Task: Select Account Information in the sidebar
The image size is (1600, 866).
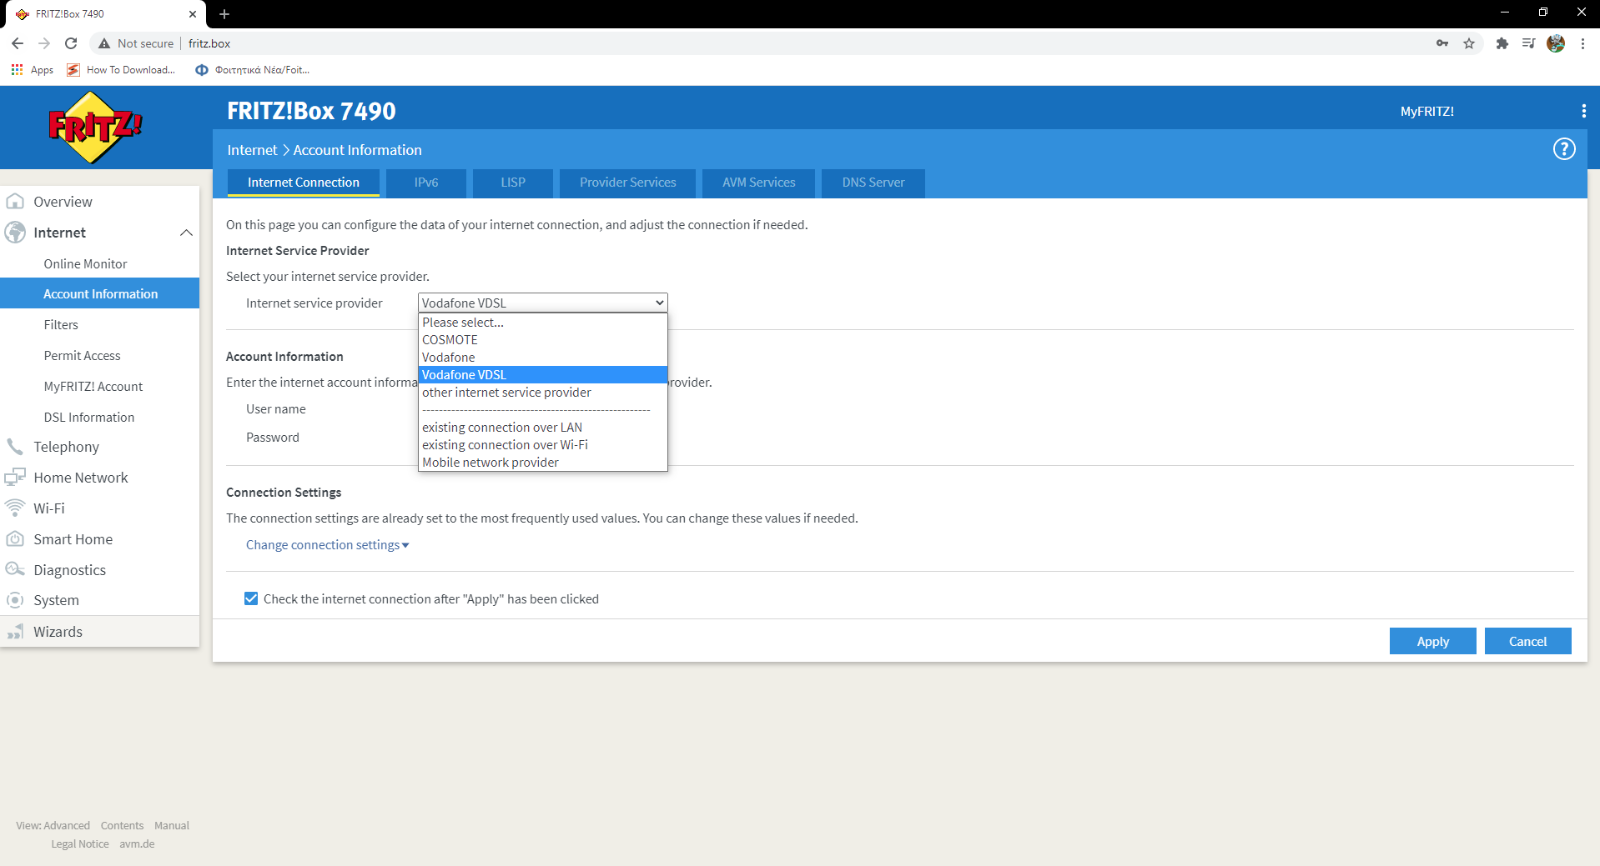Action: [100, 294]
